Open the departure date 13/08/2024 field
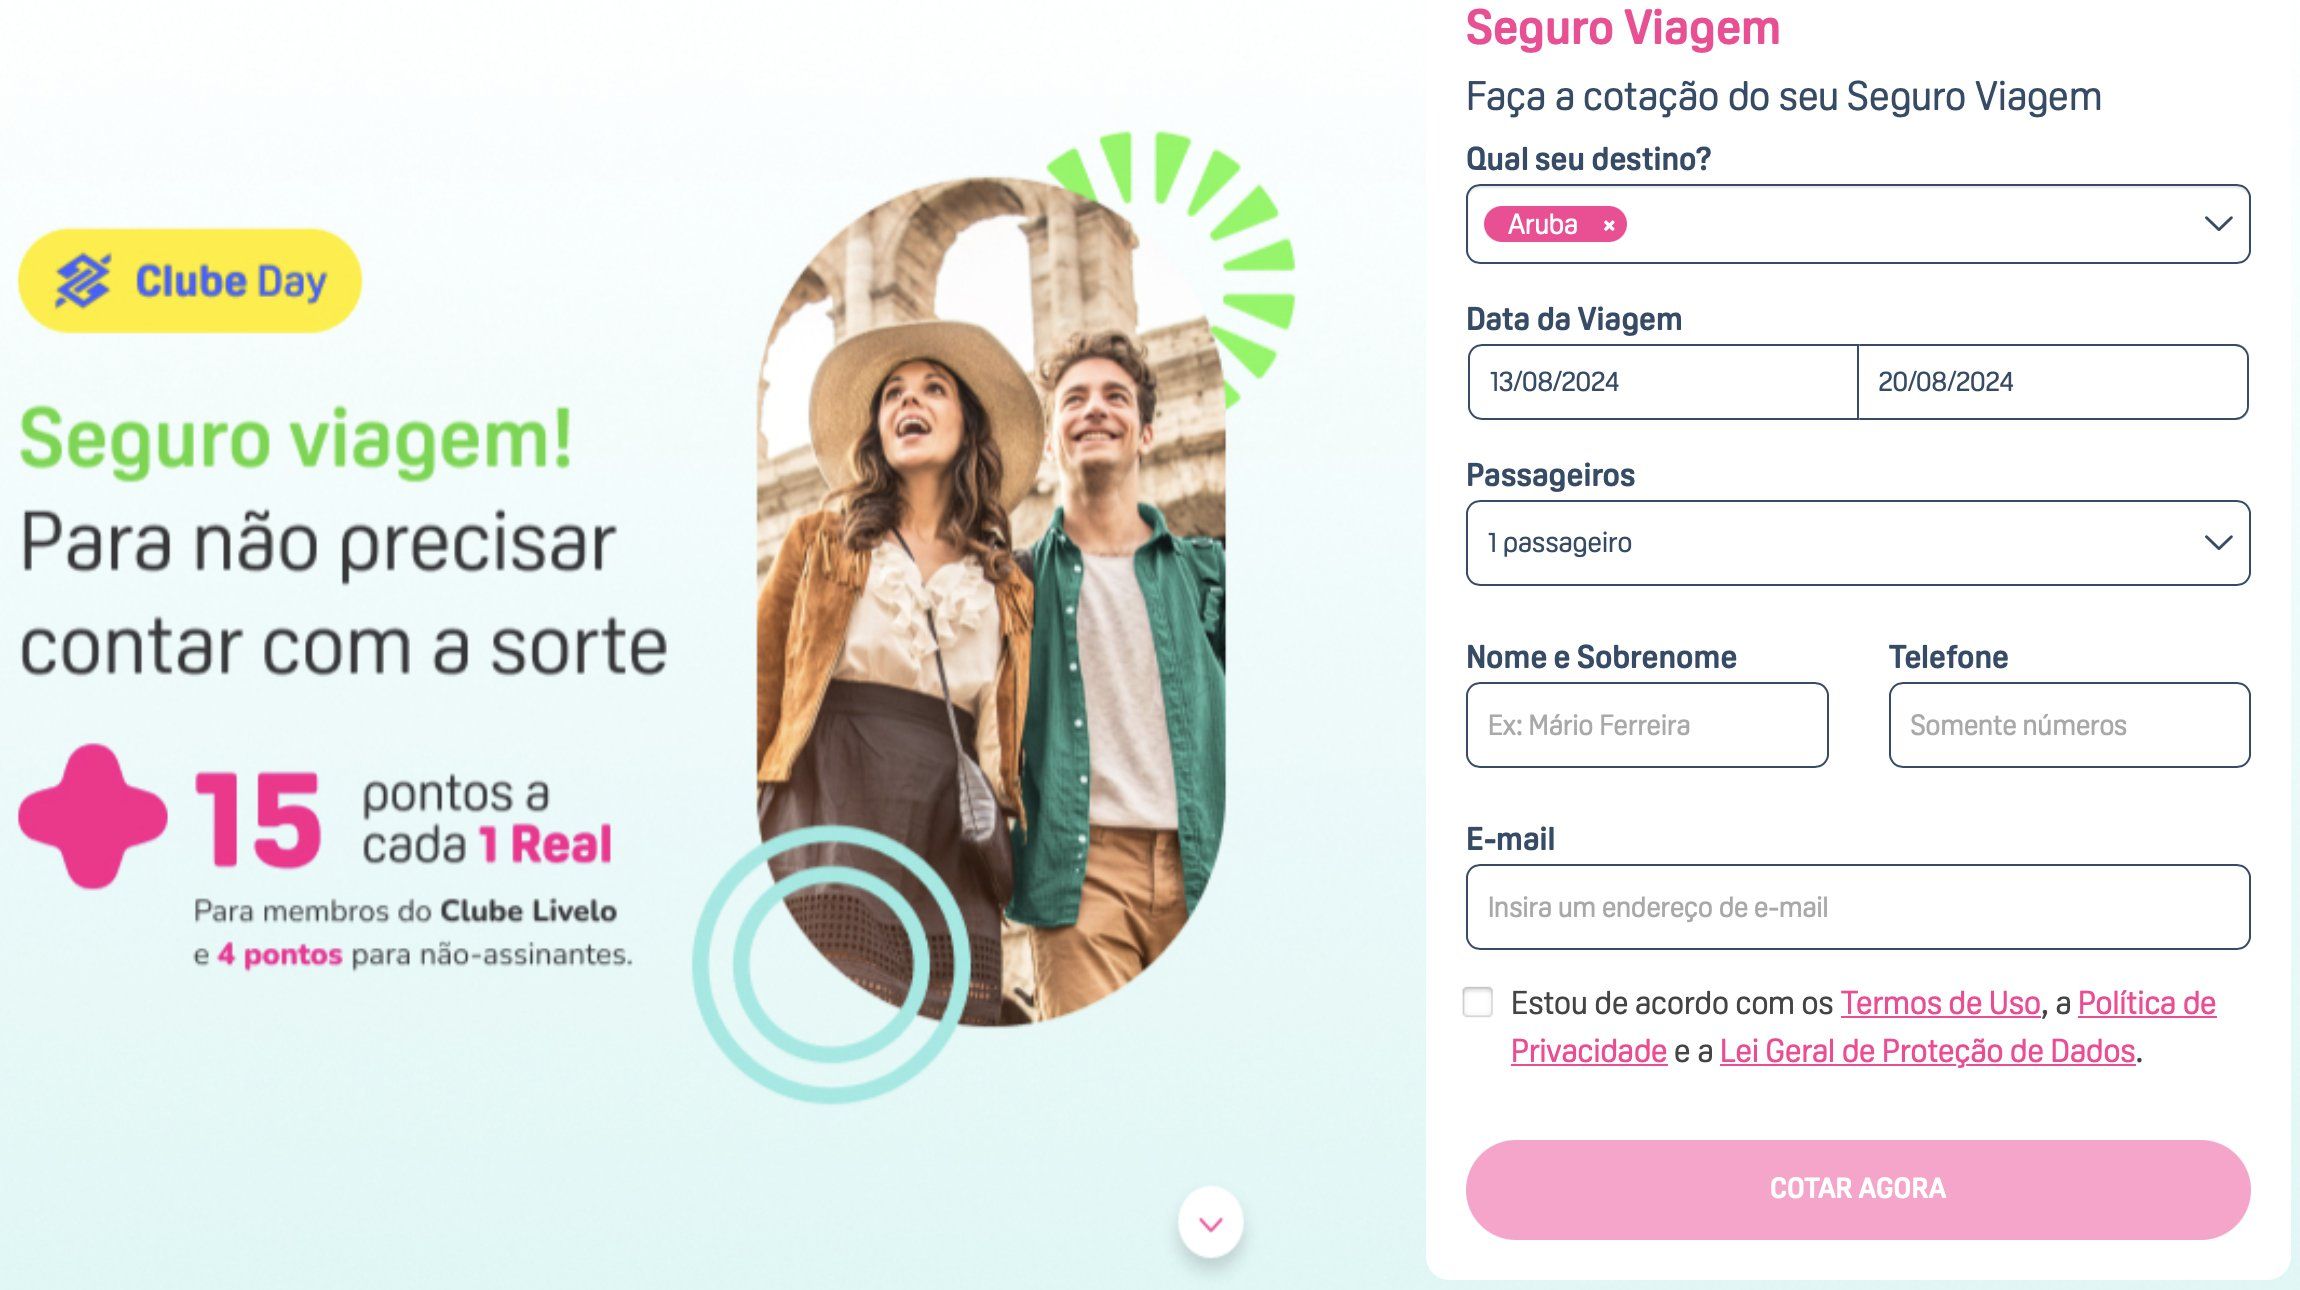This screenshot has height=1290, width=2300. point(1662,382)
